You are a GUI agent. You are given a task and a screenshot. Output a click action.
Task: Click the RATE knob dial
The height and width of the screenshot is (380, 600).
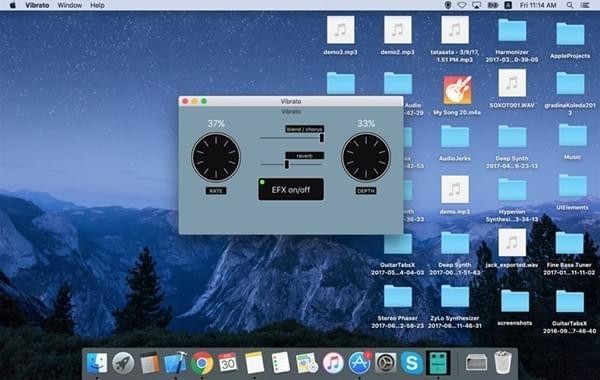pos(216,157)
